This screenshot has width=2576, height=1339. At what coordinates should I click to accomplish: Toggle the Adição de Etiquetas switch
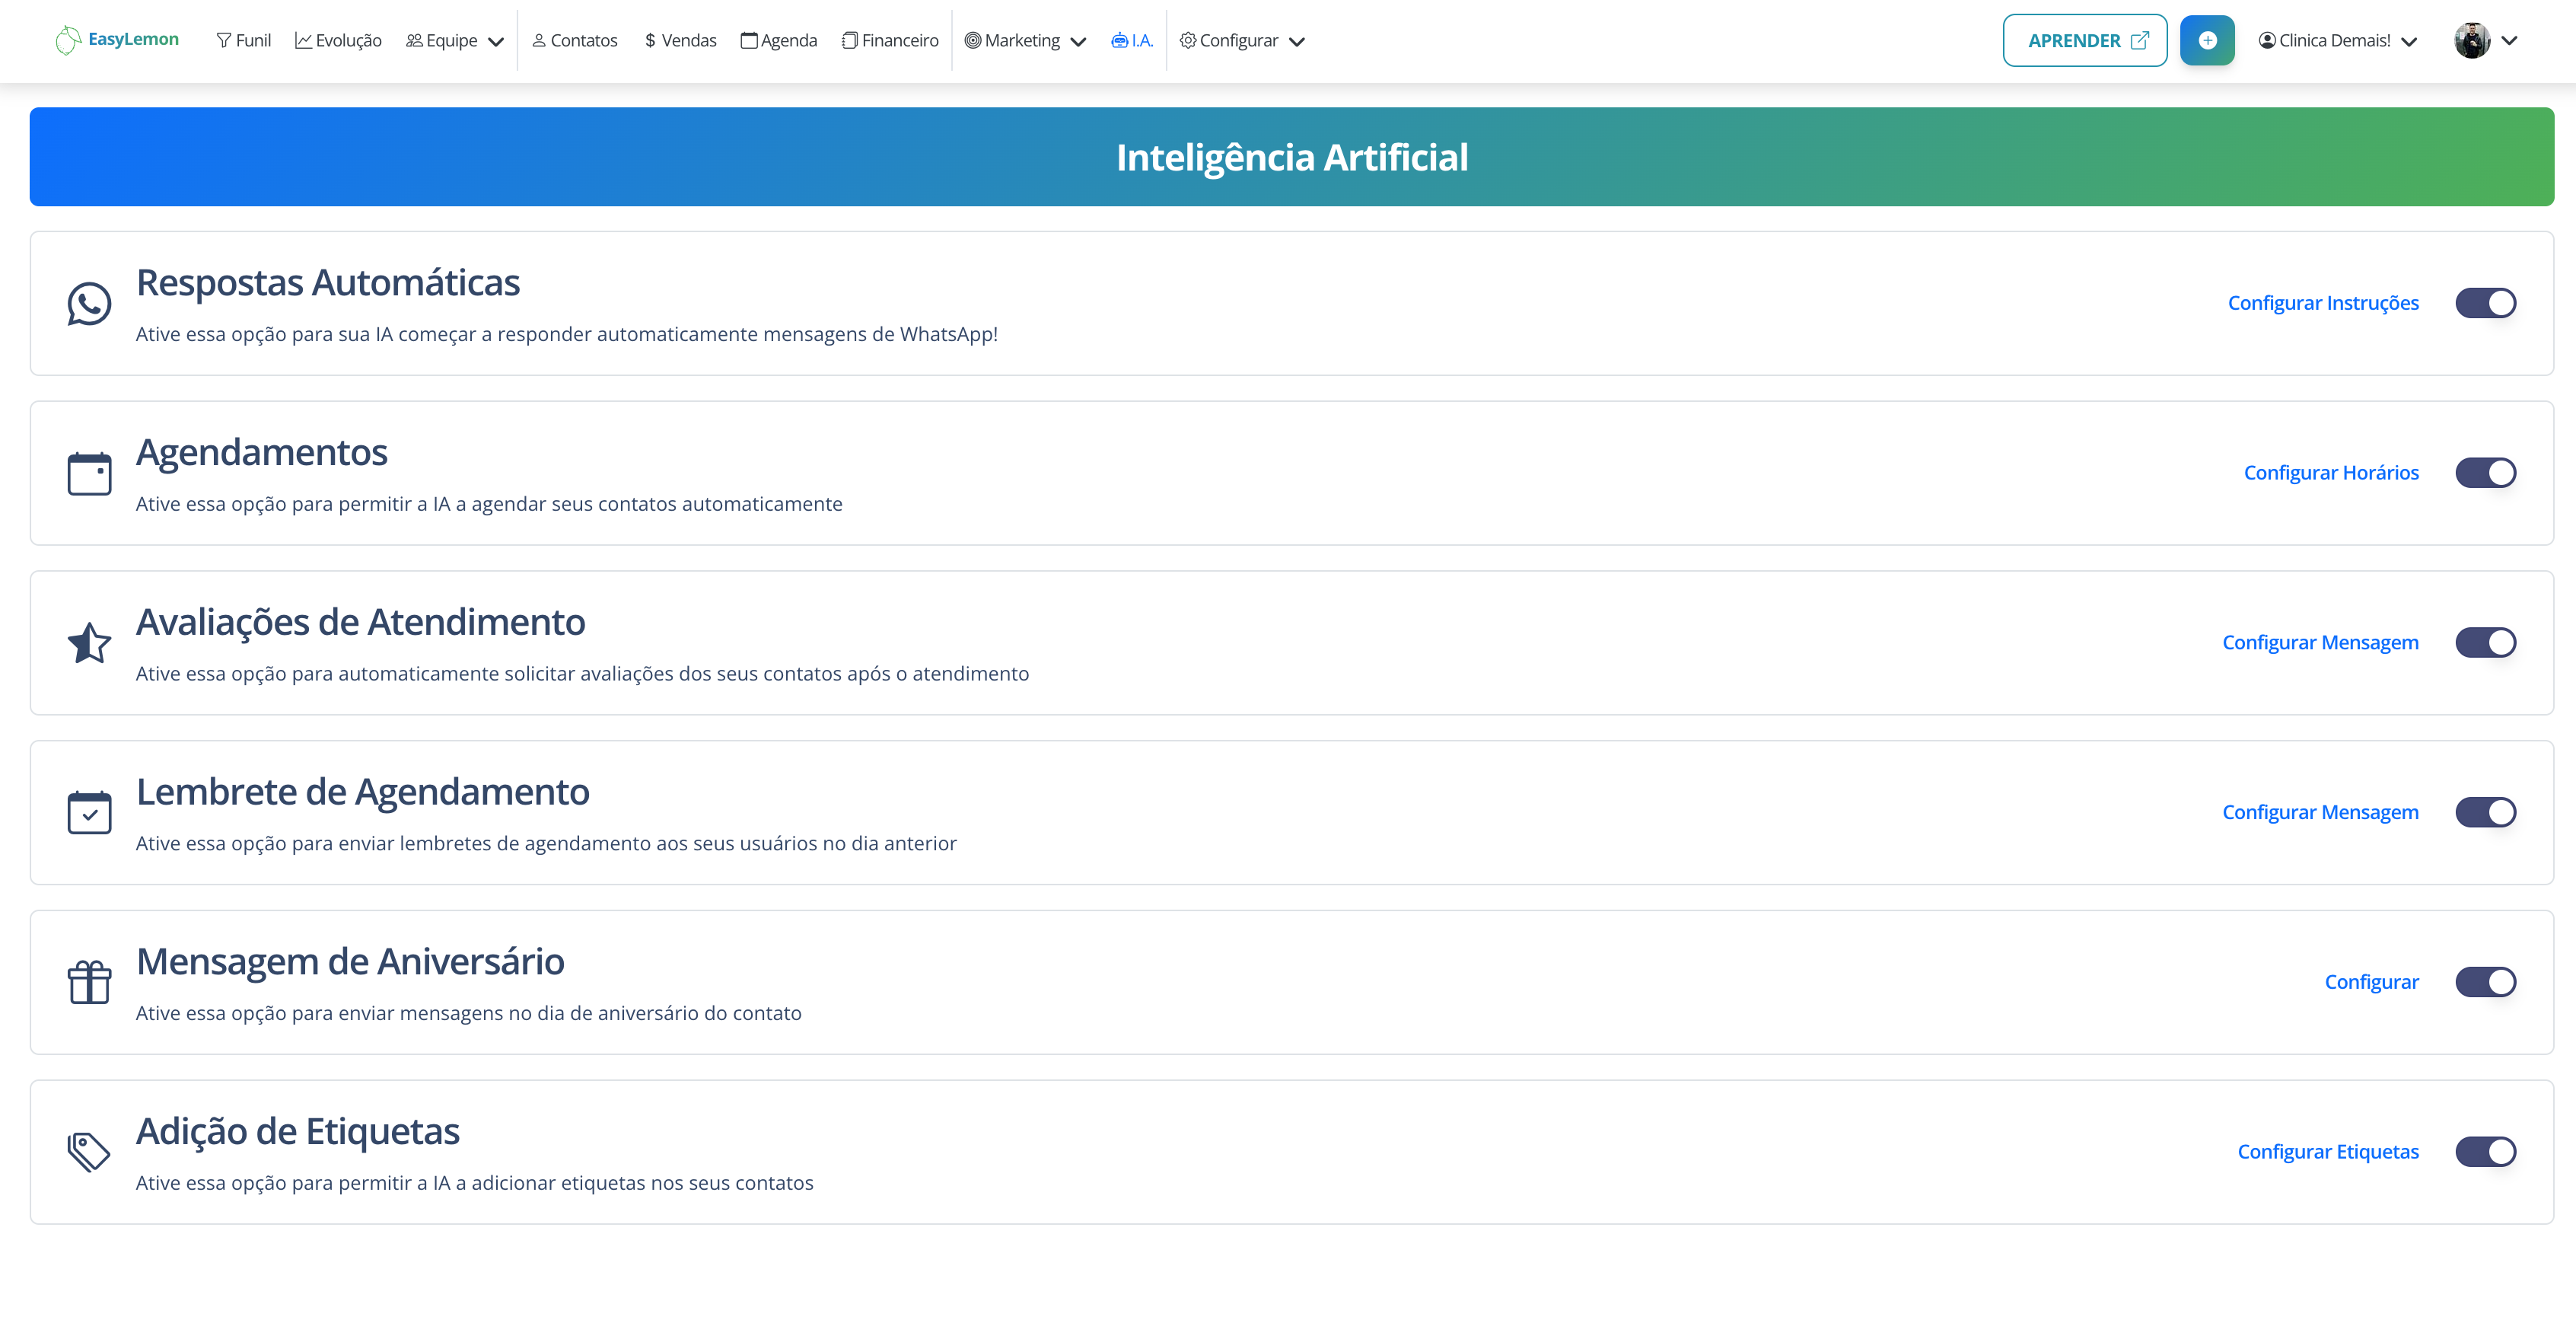tap(2485, 1152)
